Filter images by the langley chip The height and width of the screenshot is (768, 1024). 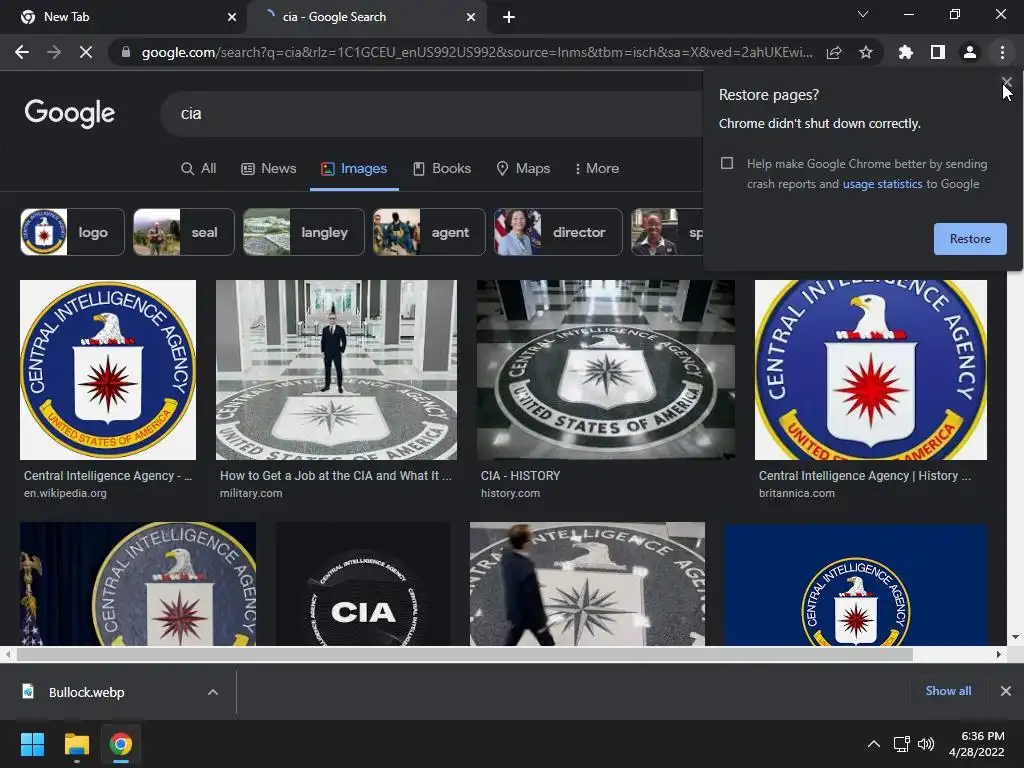[304, 232]
